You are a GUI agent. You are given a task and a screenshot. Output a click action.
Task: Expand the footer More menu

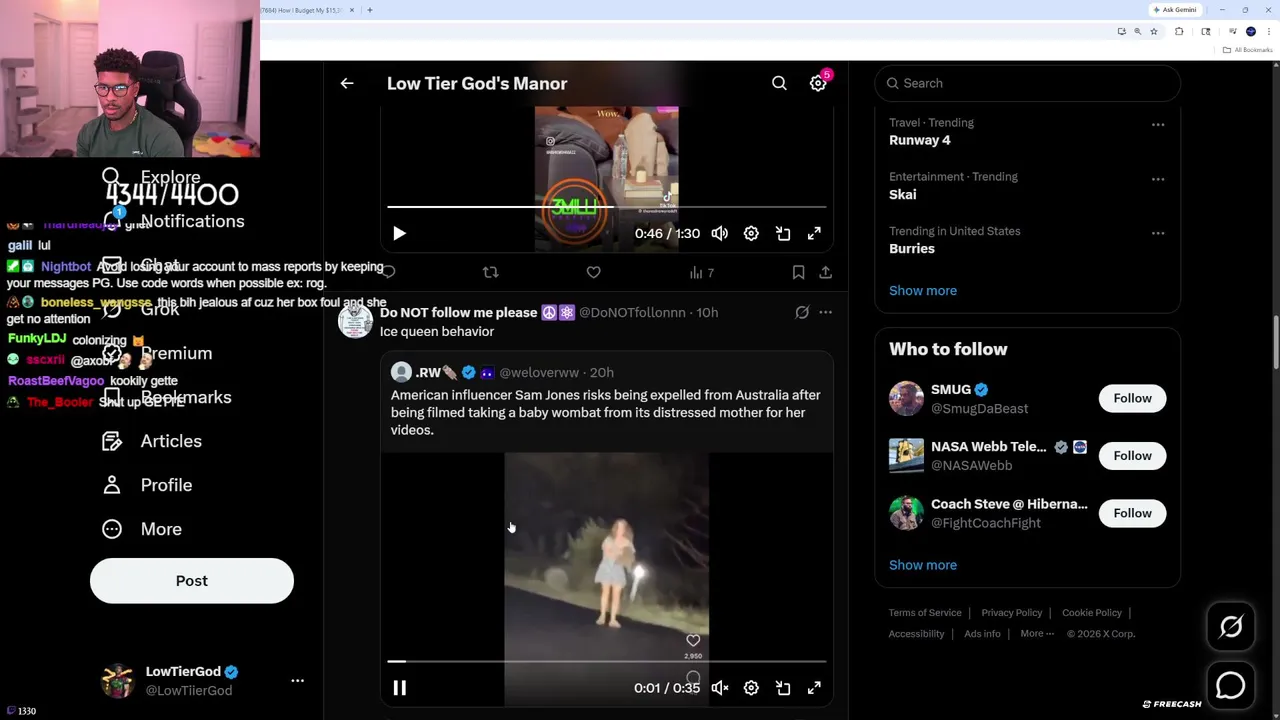click(x=1037, y=633)
